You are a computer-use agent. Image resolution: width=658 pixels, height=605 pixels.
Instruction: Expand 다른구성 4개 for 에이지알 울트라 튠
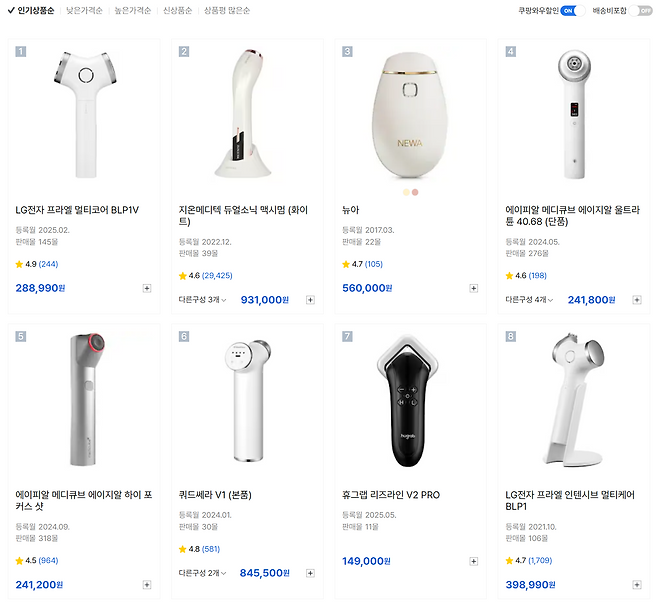(529, 300)
